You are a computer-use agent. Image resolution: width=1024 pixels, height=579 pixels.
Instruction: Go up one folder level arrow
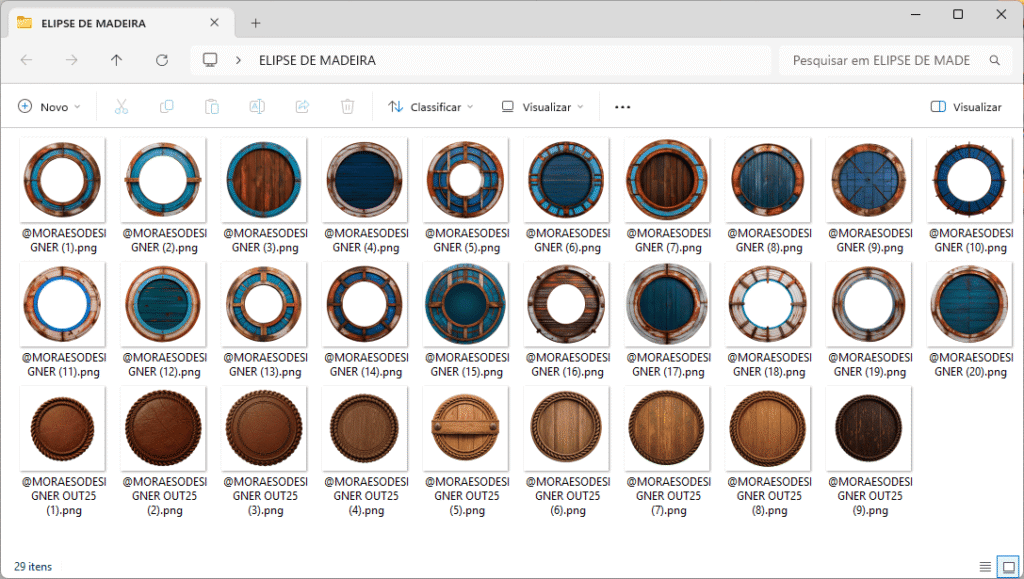[116, 60]
